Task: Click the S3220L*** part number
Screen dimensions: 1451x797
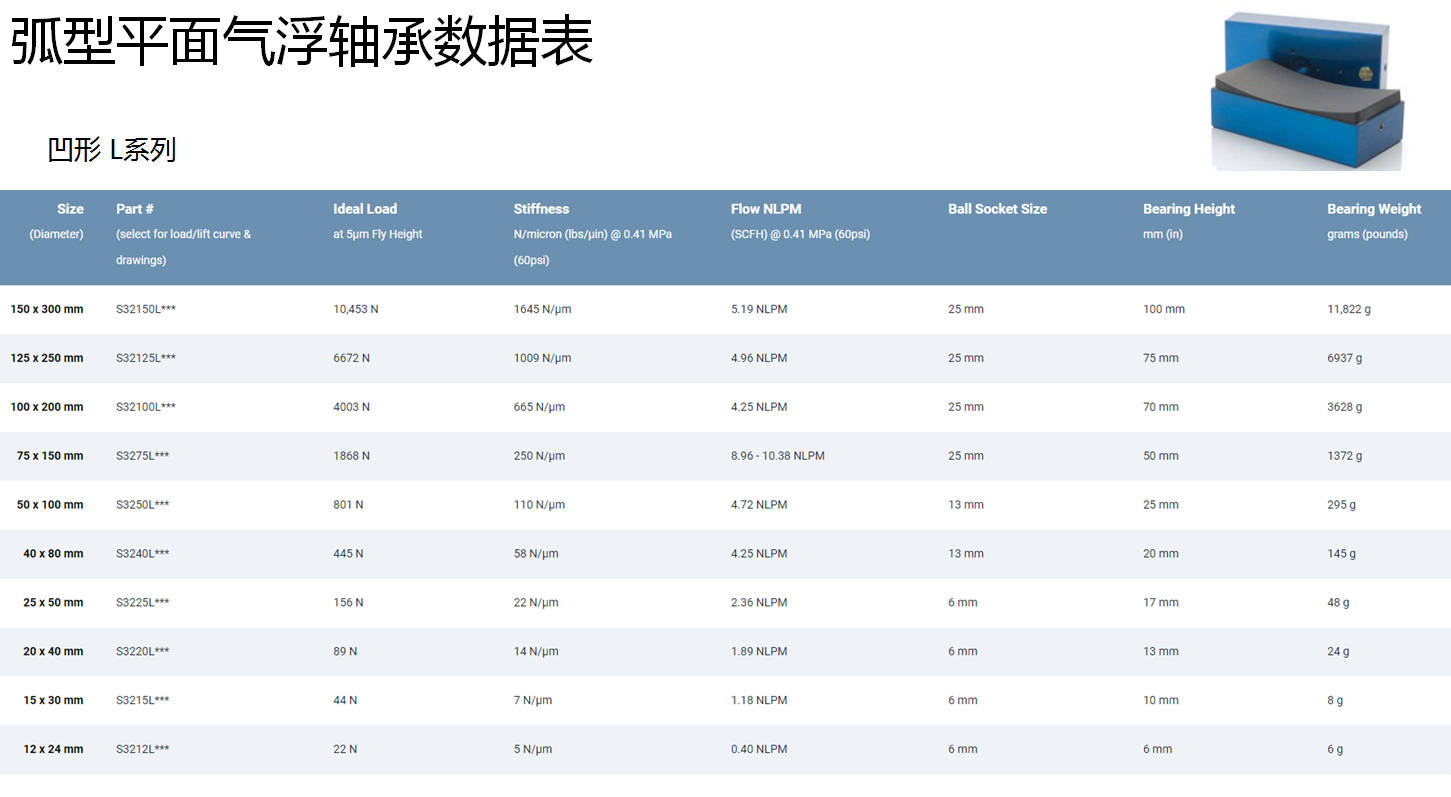Action: [x=142, y=652]
